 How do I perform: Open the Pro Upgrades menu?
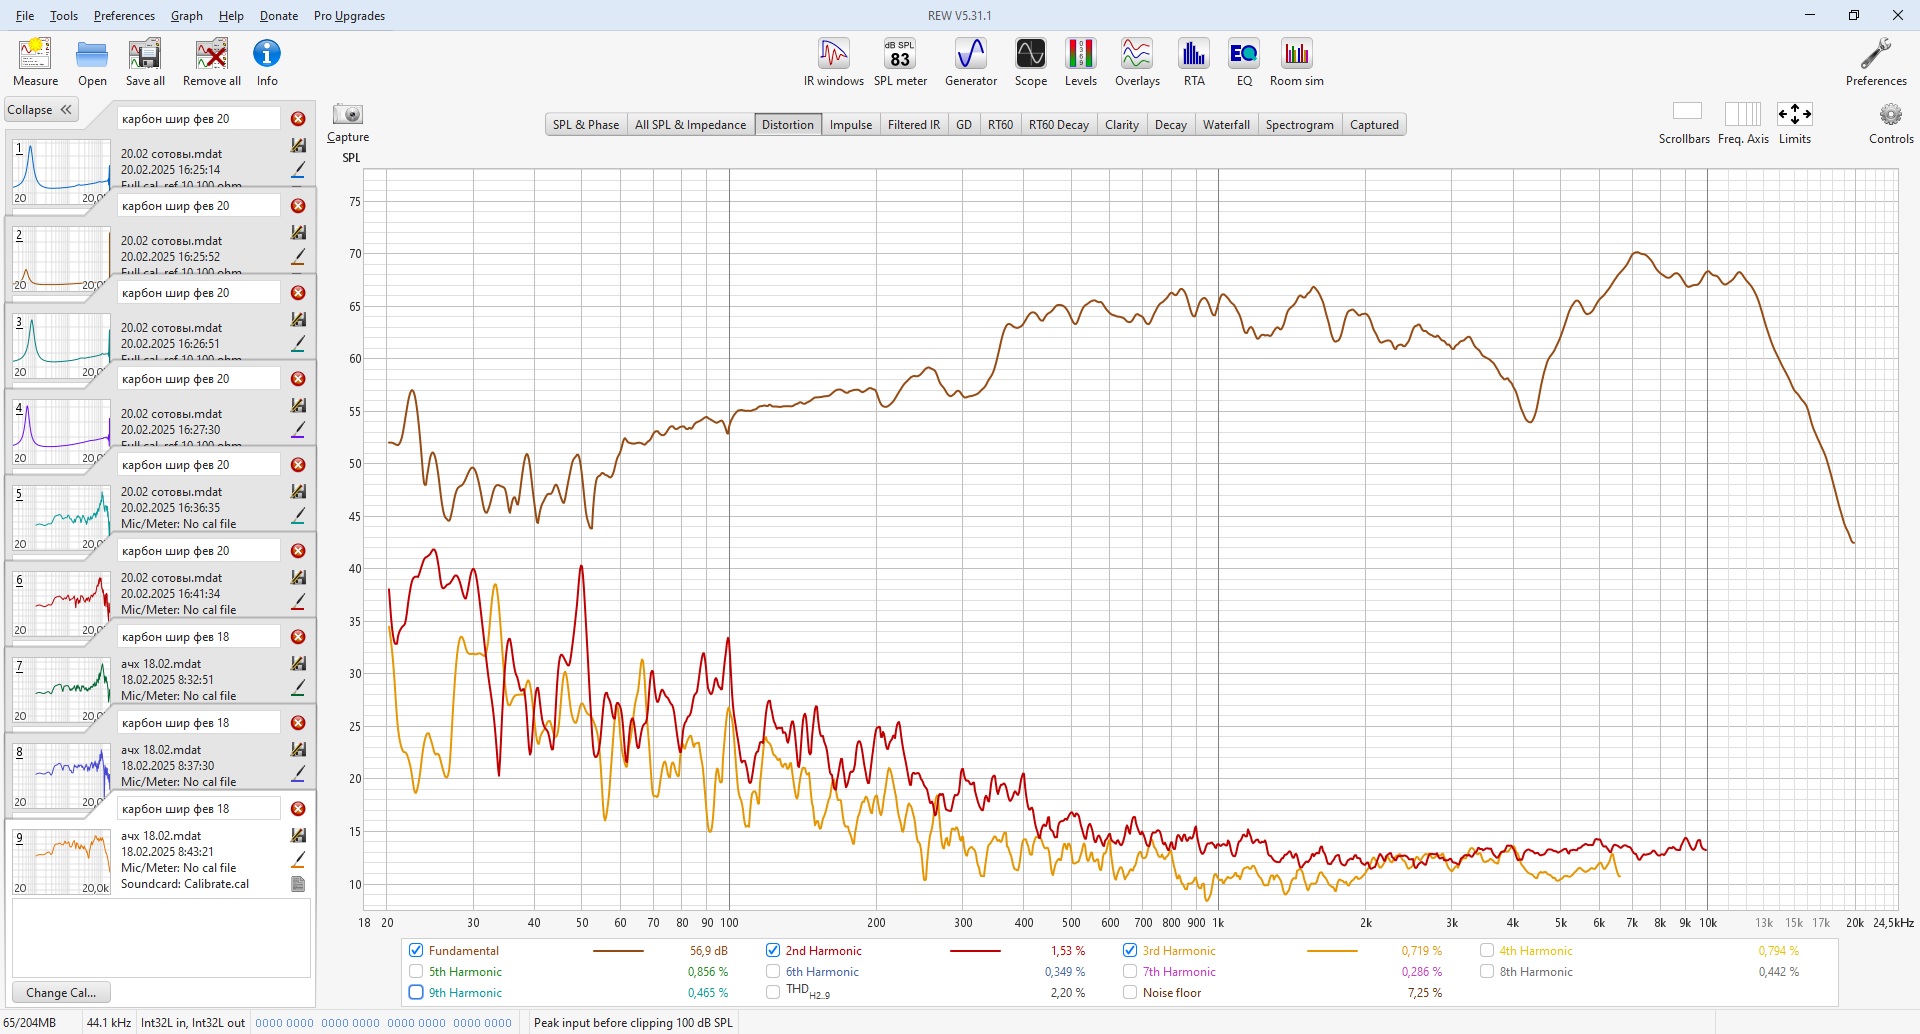click(x=349, y=16)
